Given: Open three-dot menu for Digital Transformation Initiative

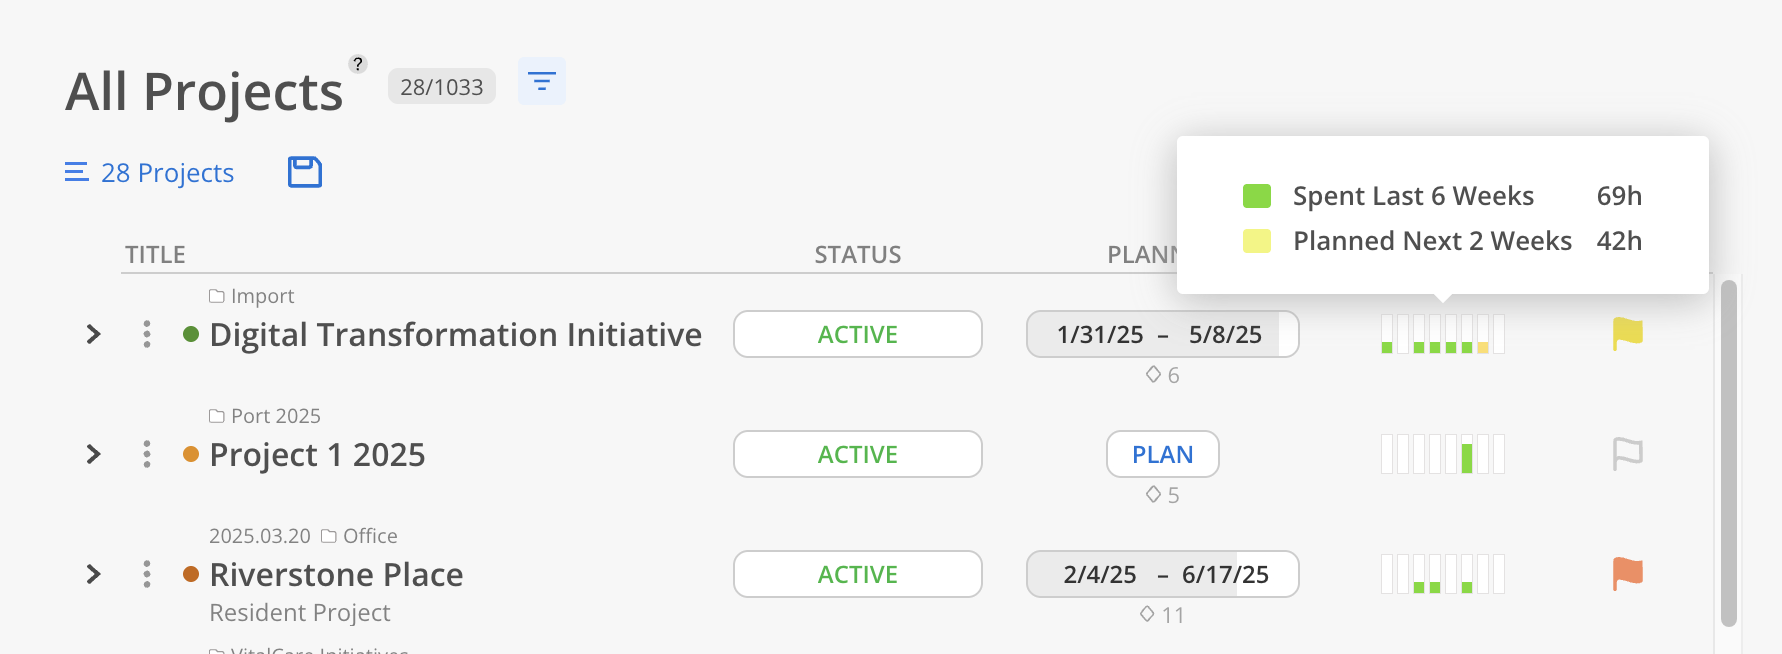Looking at the screenshot, I should [147, 334].
